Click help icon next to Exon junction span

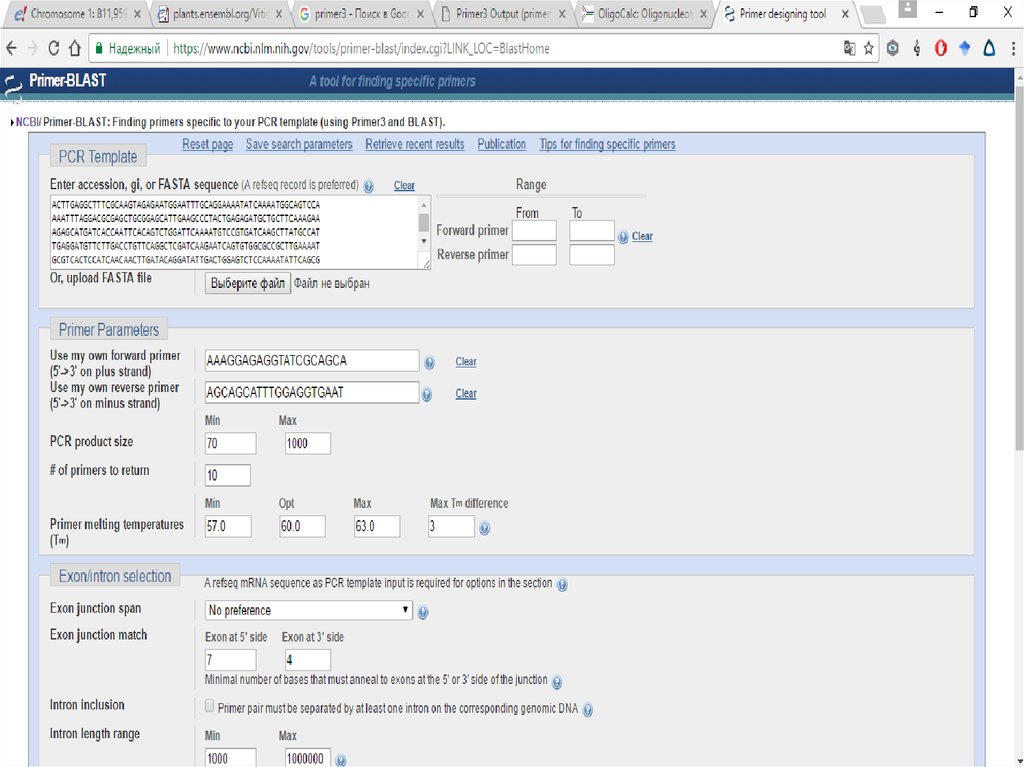click(x=423, y=612)
